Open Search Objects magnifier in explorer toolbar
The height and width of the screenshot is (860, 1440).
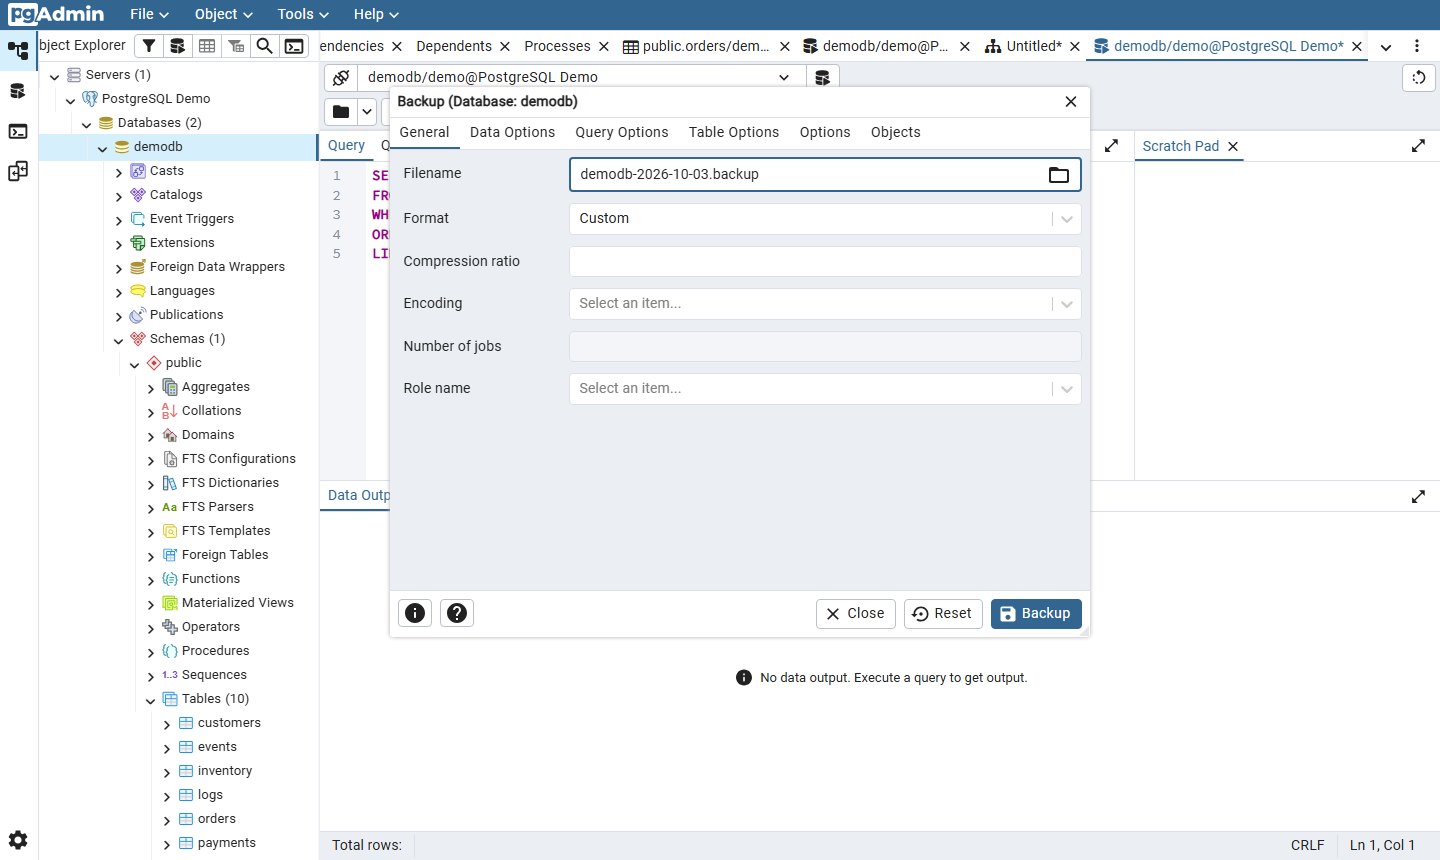coord(264,46)
